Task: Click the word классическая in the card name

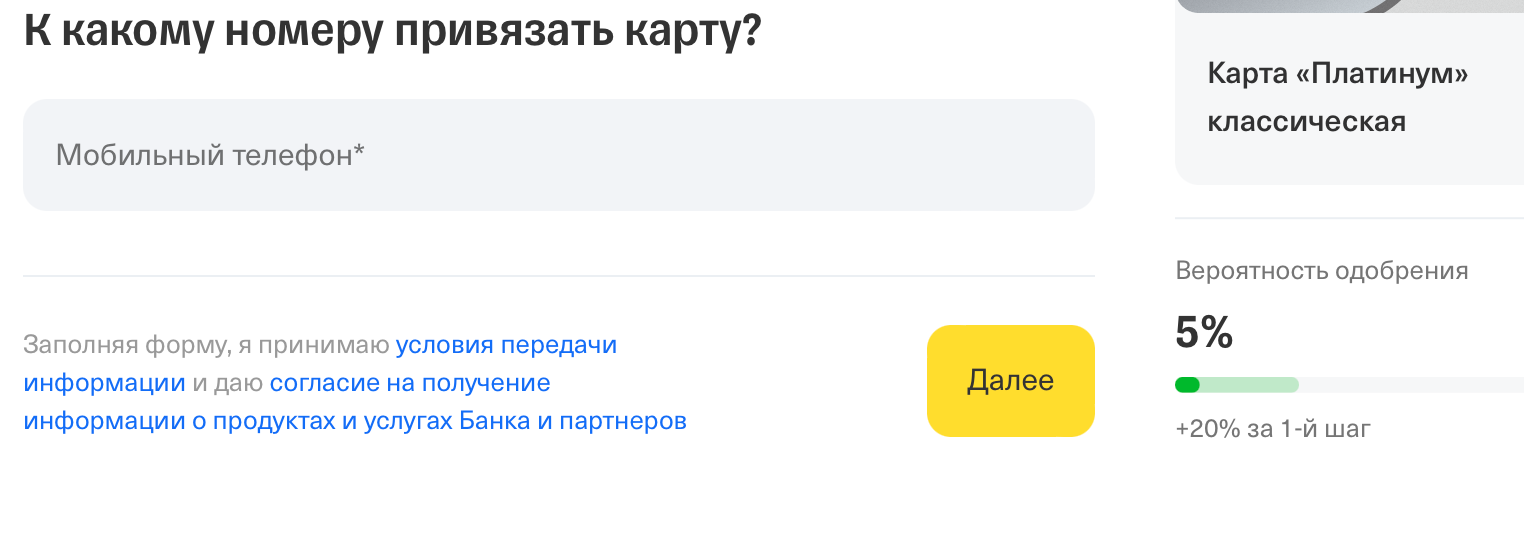Action: click(x=1306, y=122)
